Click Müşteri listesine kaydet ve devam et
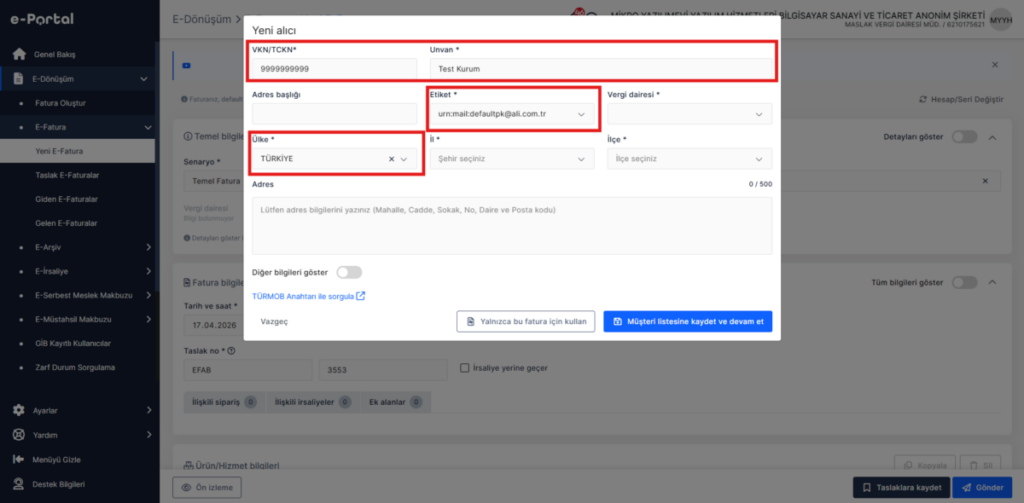 pos(688,321)
